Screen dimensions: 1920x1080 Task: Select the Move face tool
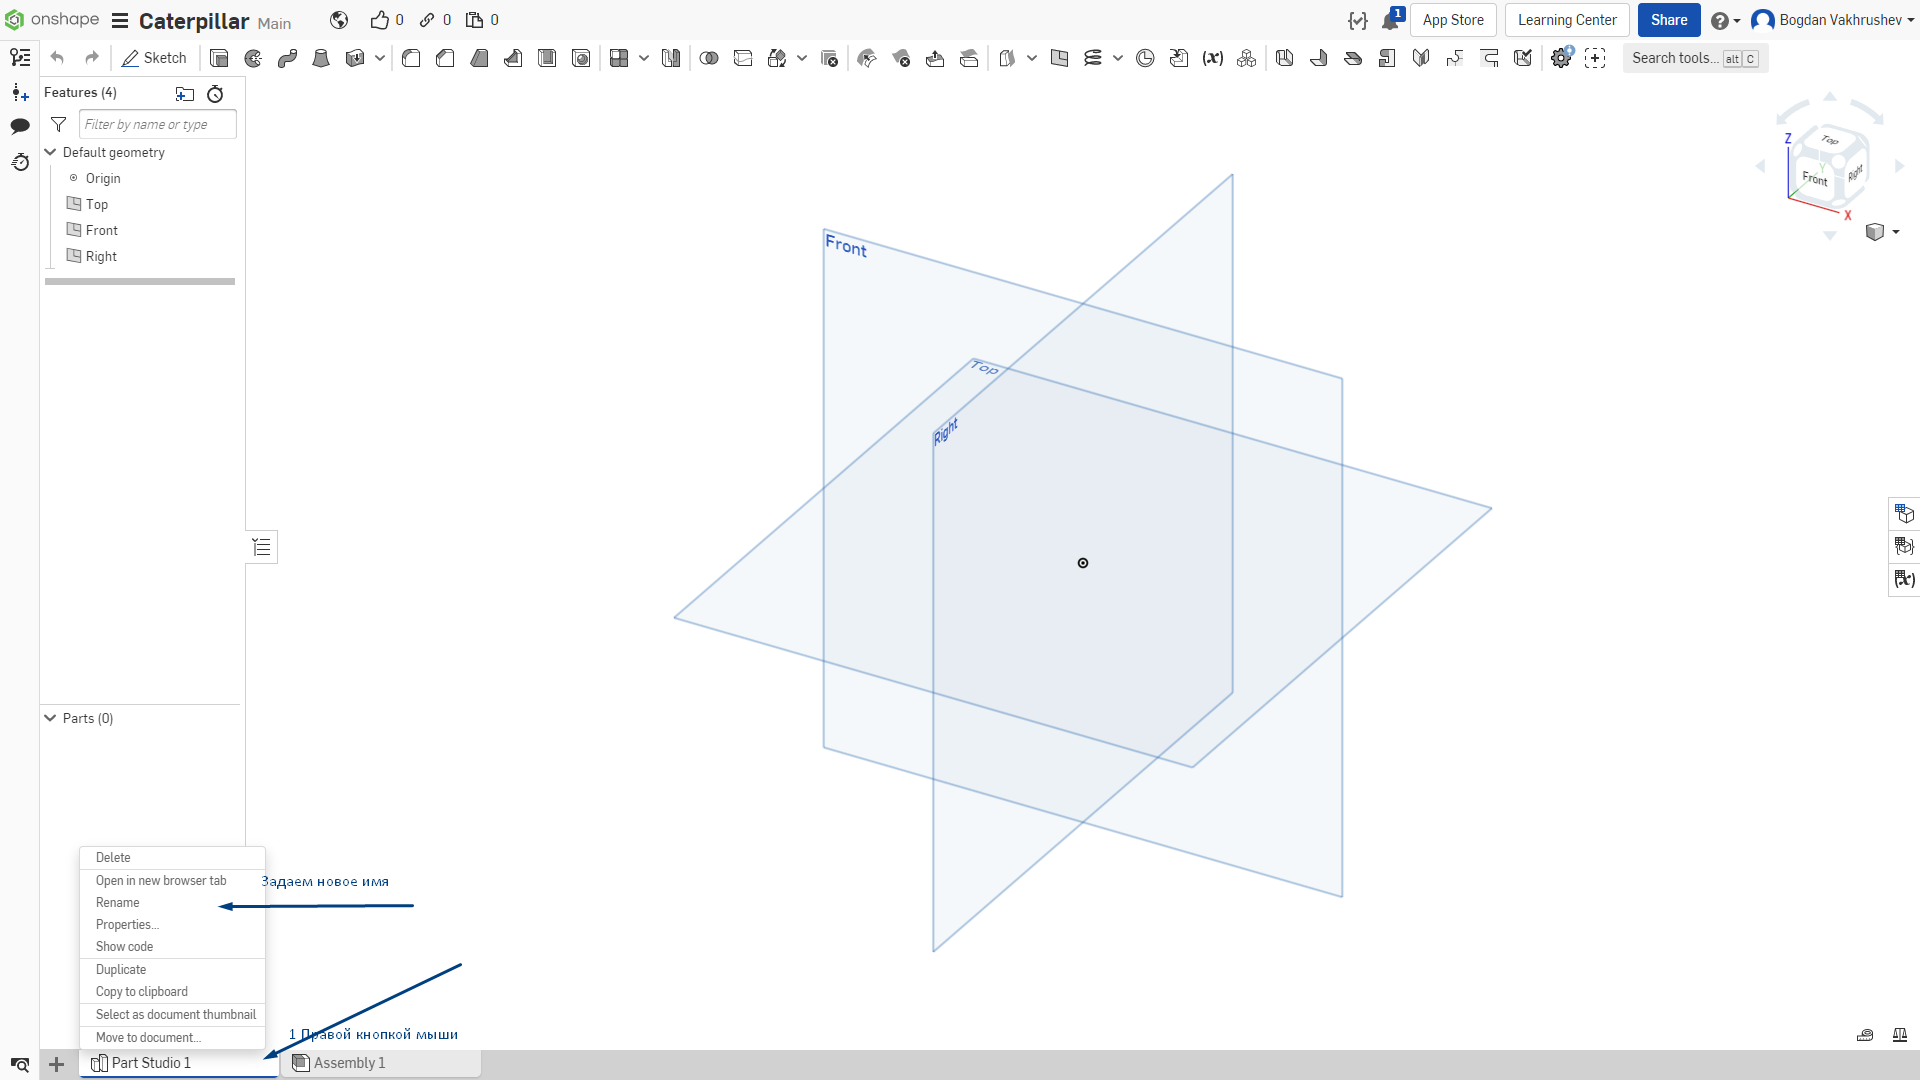click(x=935, y=58)
